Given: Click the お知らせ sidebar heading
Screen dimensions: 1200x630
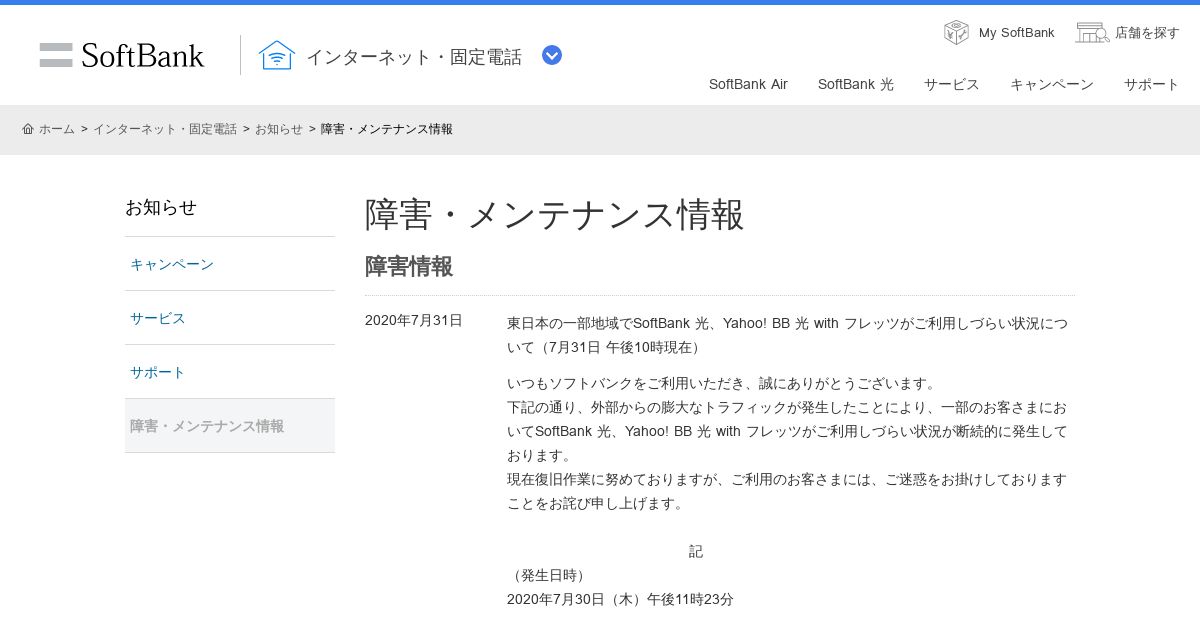Looking at the screenshot, I should point(161,207).
